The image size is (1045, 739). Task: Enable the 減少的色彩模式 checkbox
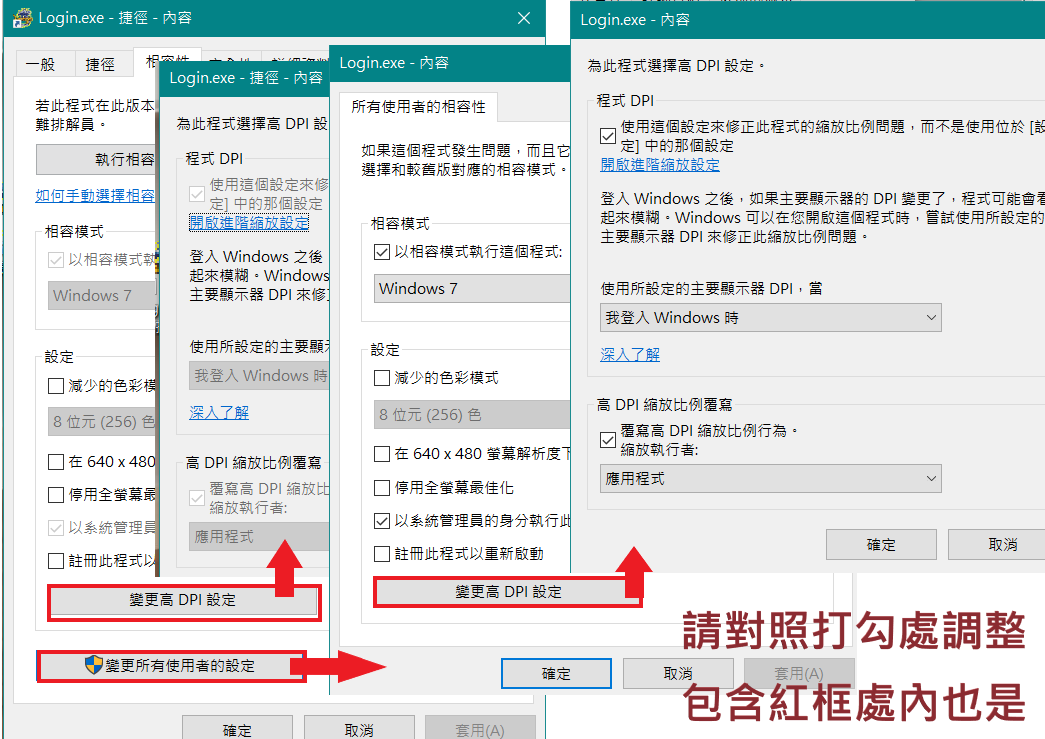click(381, 379)
